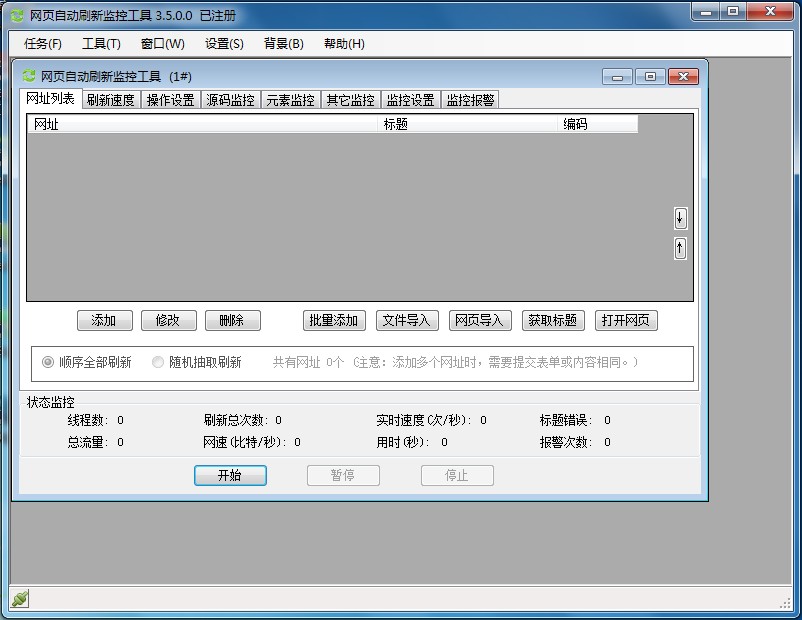Click the 实时速度(次/秒) status label
This screenshot has width=802, height=620.
(424, 420)
